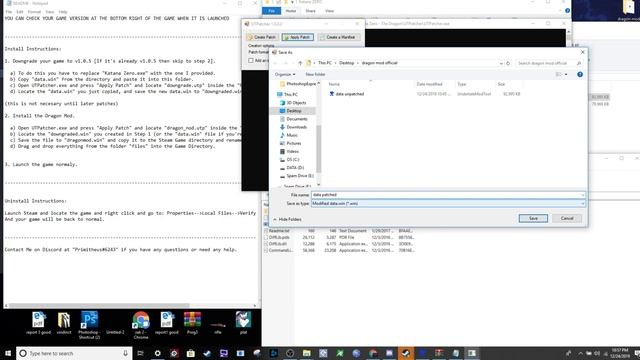Select 'This PC' breadcrumb in address bar
This screenshot has width=640, height=360.
point(325,63)
